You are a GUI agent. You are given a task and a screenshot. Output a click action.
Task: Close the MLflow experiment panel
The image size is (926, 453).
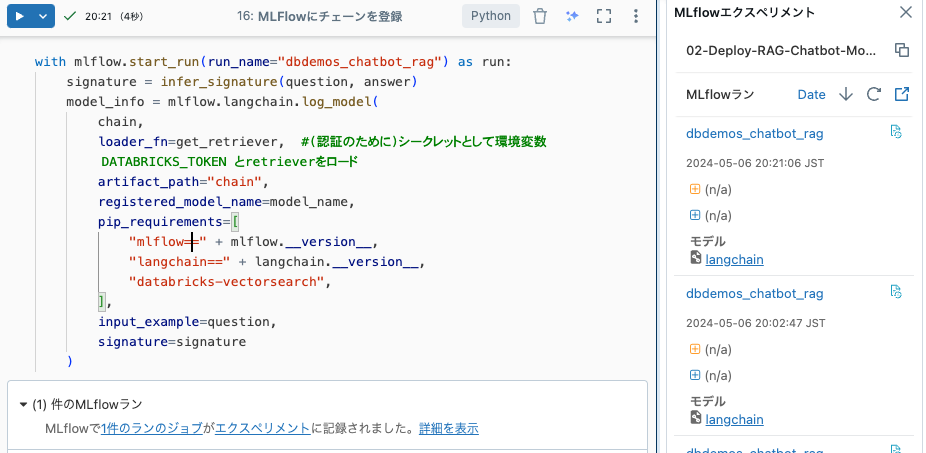tap(905, 12)
